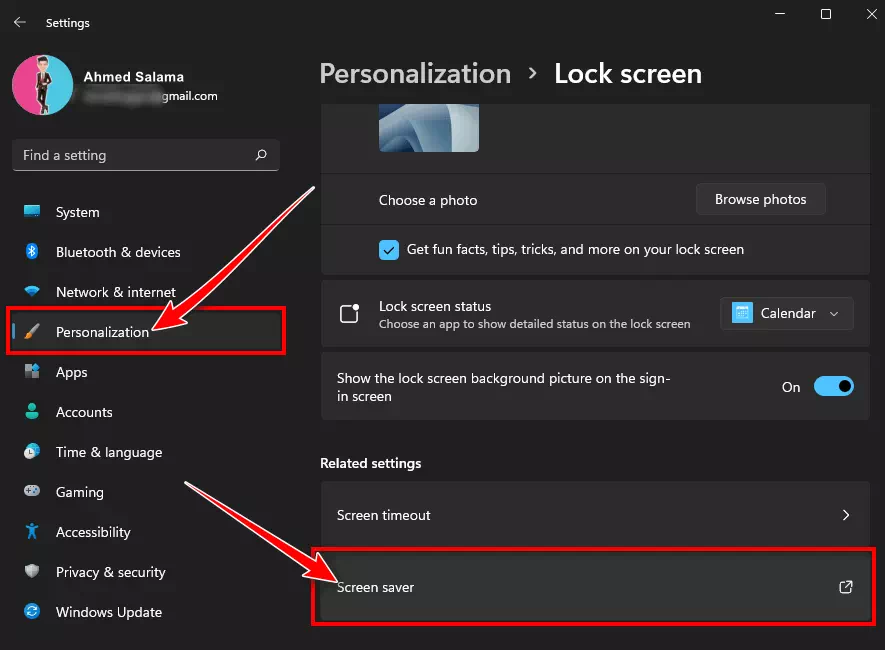Open the Screen saver setting
This screenshot has width=885, height=650.
click(595, 587)
